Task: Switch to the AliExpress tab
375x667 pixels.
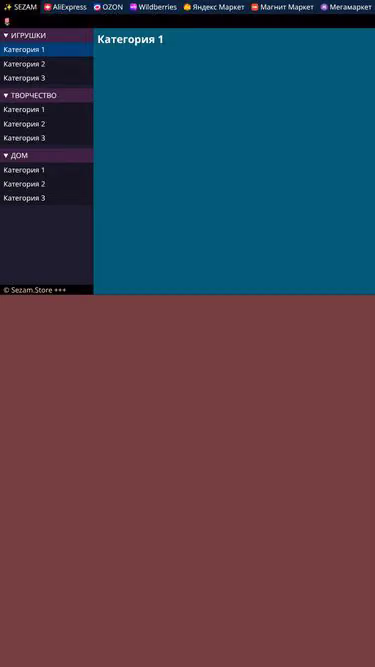Action: 65,7
